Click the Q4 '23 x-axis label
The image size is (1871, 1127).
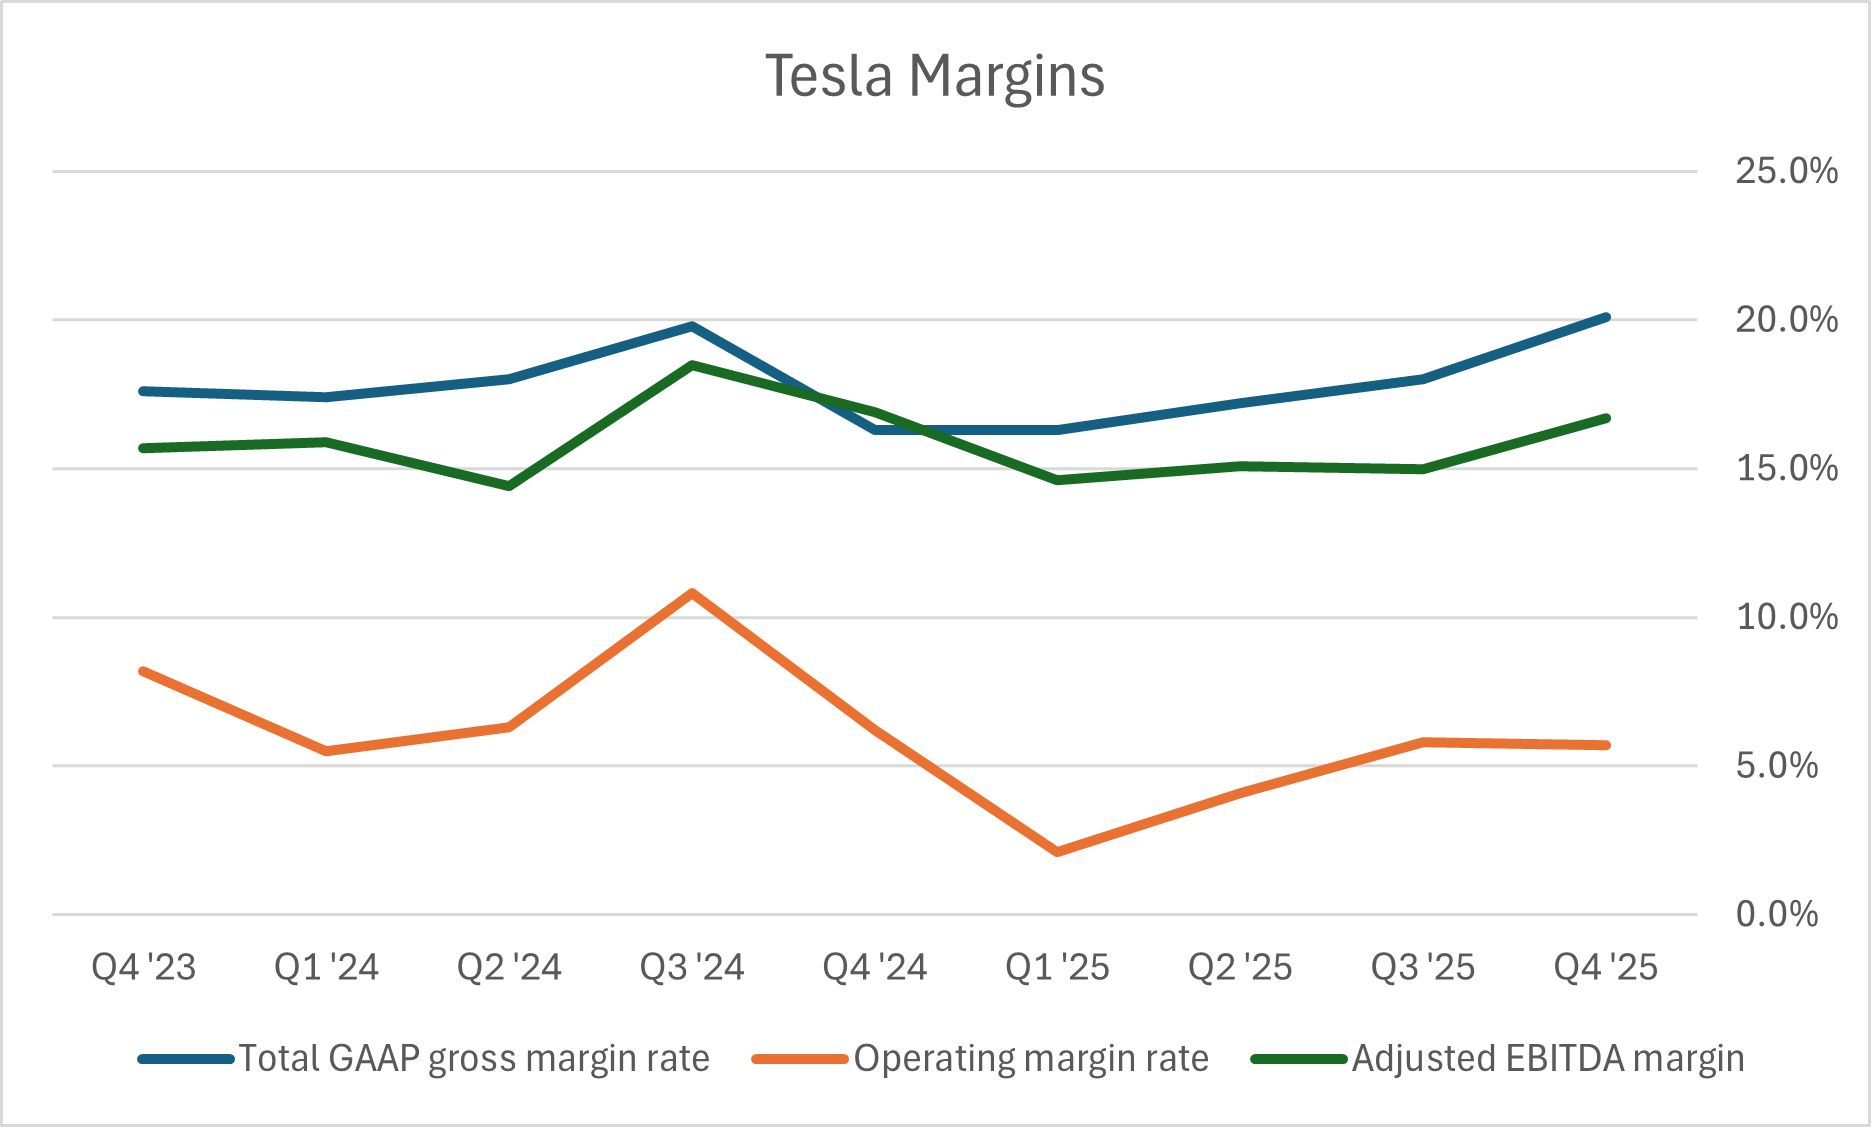144,967
